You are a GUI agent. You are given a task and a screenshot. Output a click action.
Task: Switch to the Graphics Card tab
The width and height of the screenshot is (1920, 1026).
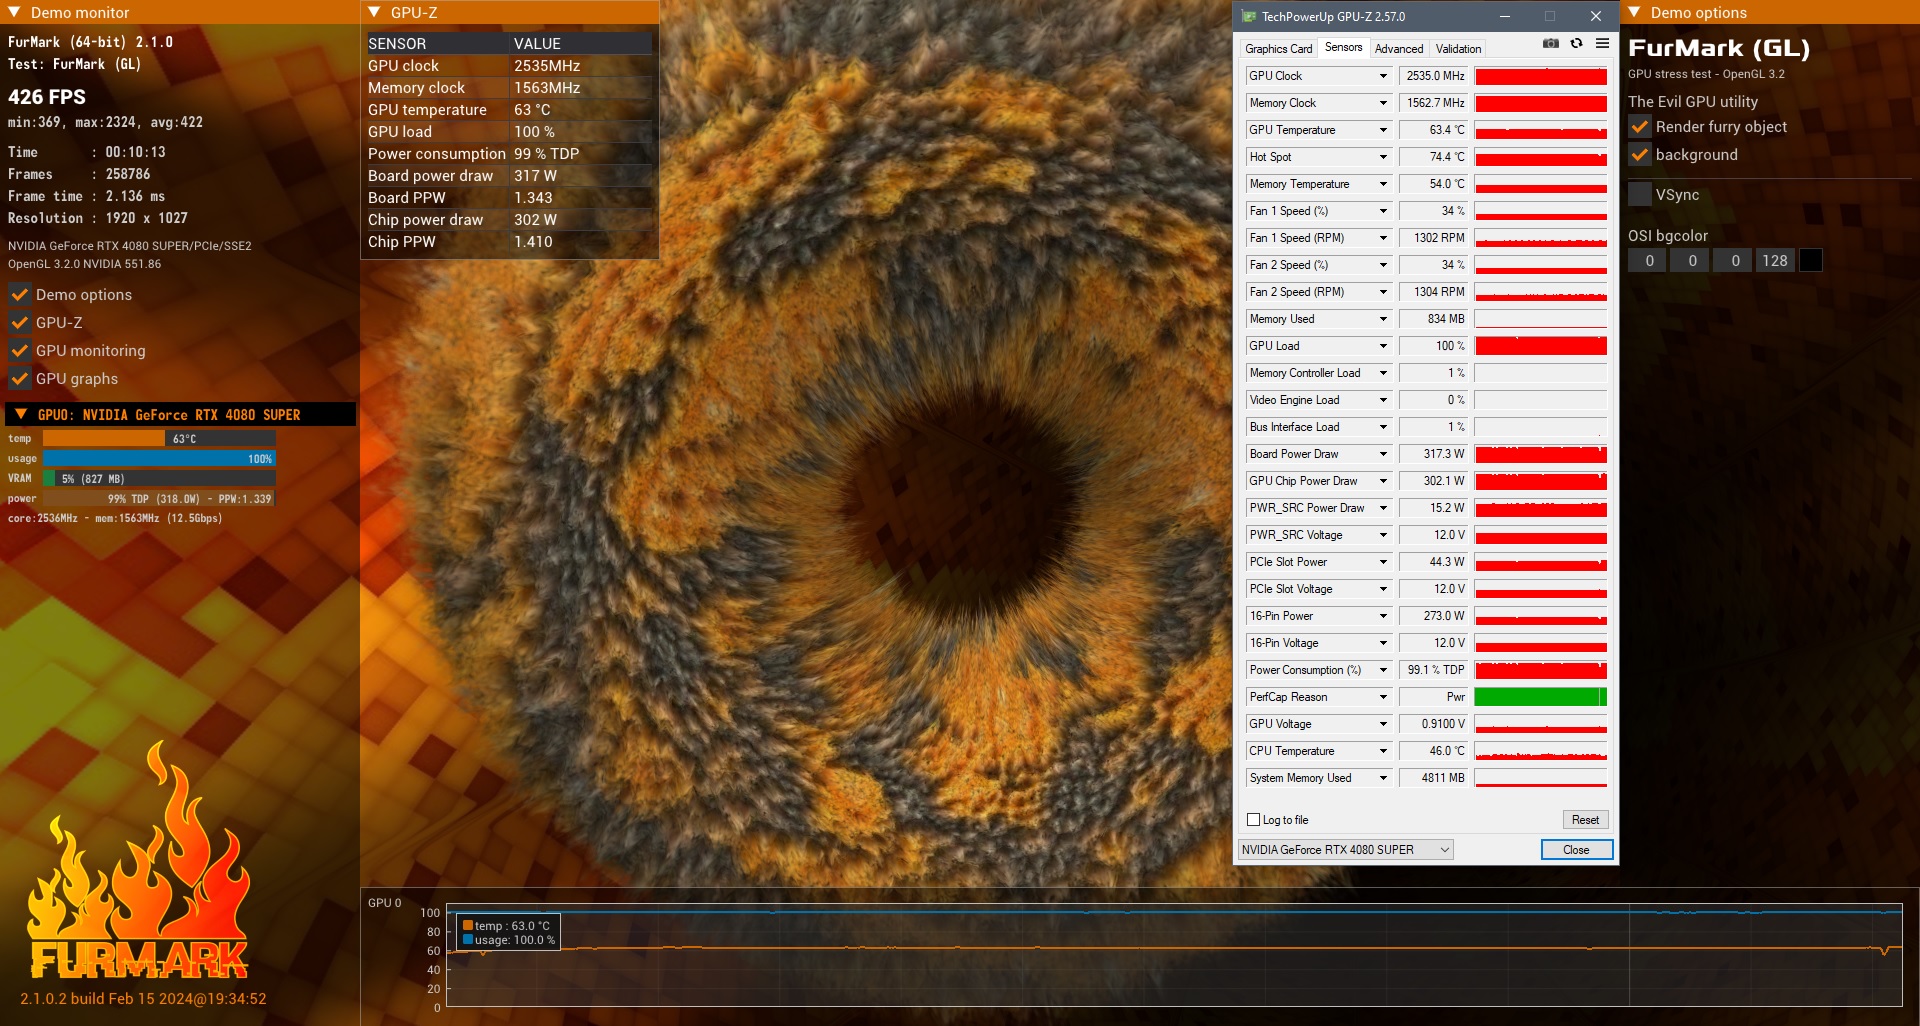point(1278,49)
